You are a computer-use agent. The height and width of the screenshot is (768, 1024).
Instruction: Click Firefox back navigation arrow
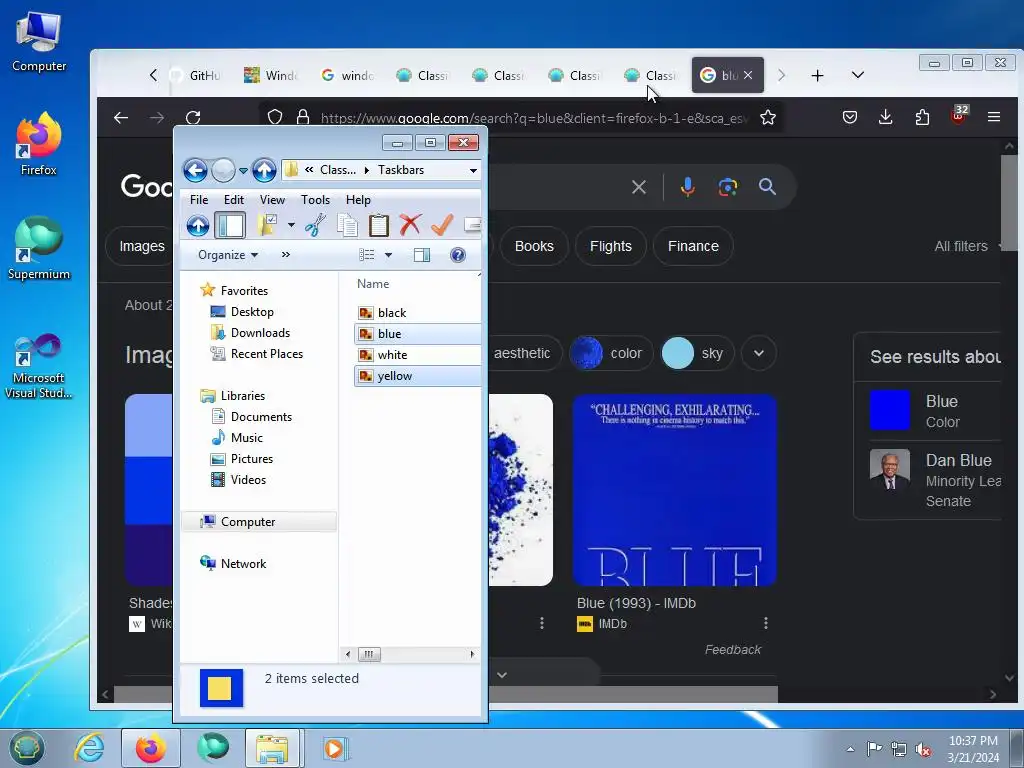(x=121, y=118)
